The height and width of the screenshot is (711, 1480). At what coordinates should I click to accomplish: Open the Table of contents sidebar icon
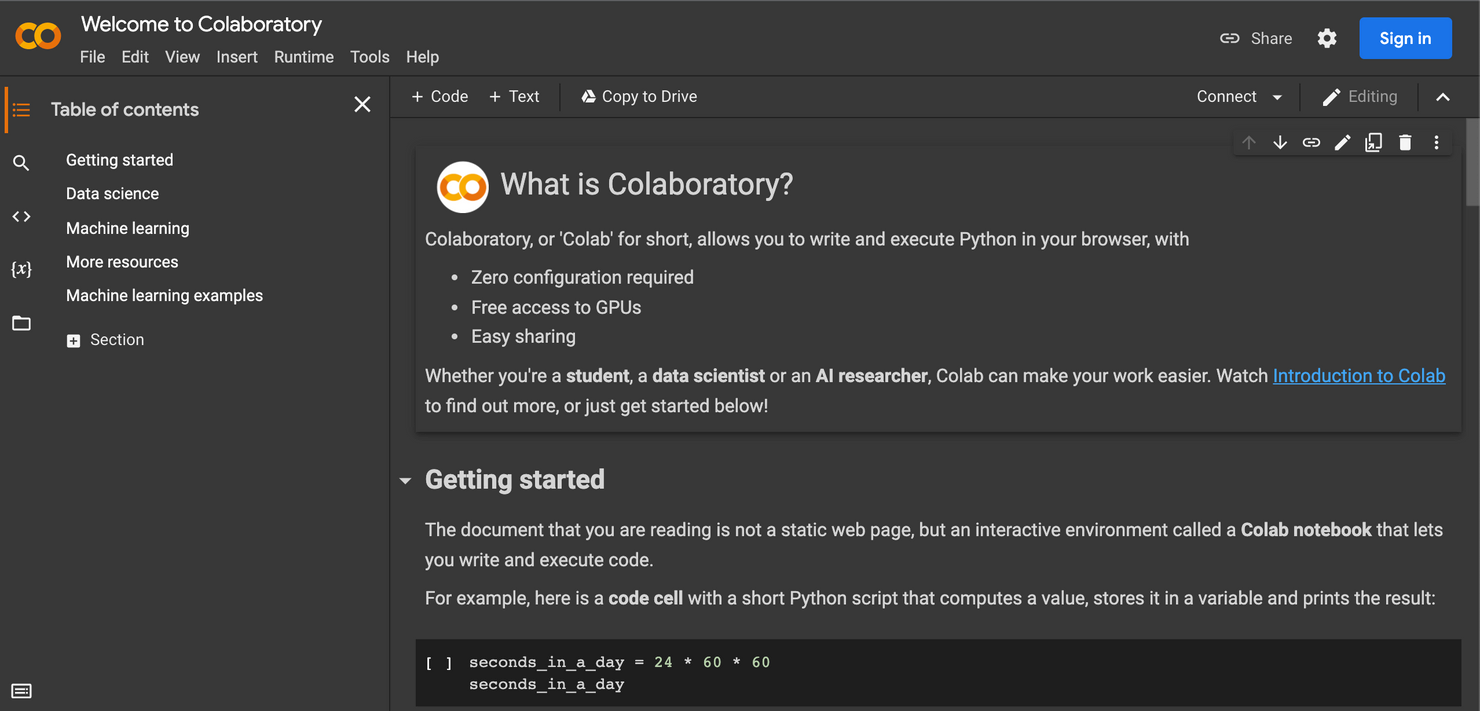[21, 109]
